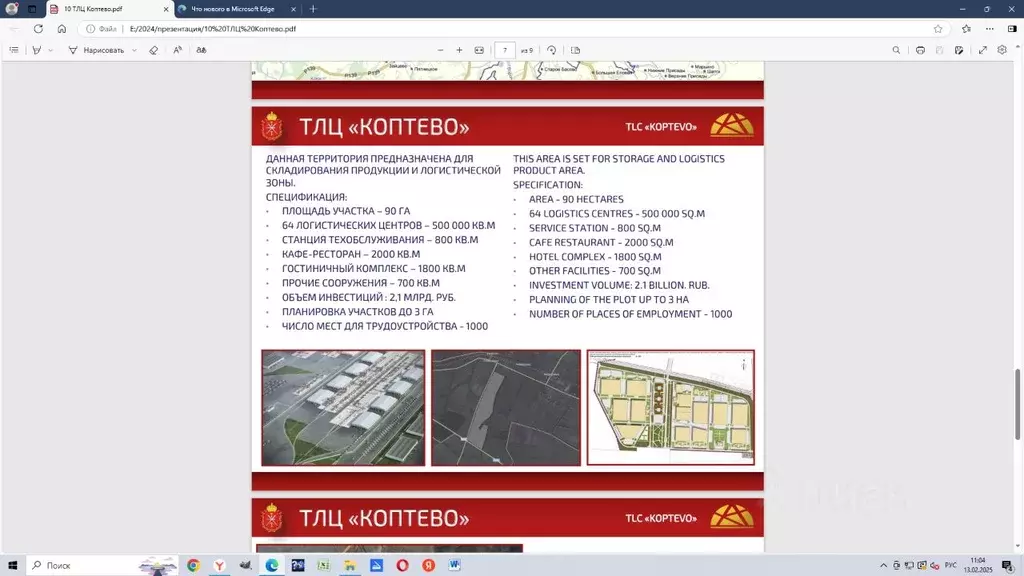This screenshot has width=1024, height=576.
Task: Open tab actions menu icon
Action: [x=32, y=9]
